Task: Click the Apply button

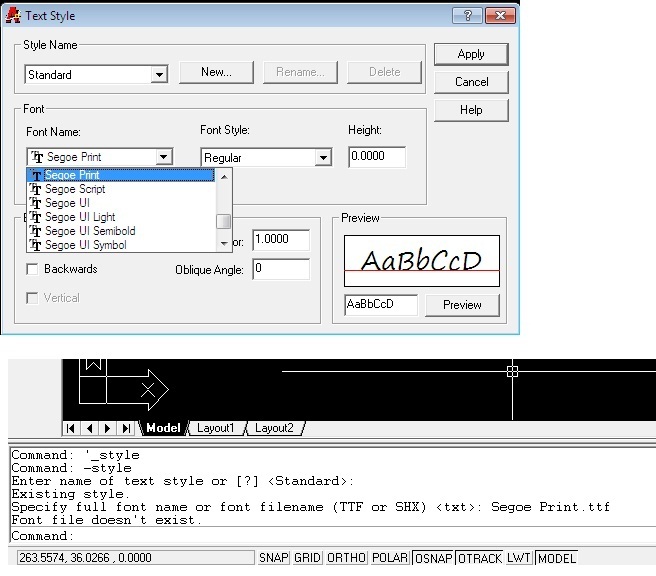Action: [x=471, y=54]
